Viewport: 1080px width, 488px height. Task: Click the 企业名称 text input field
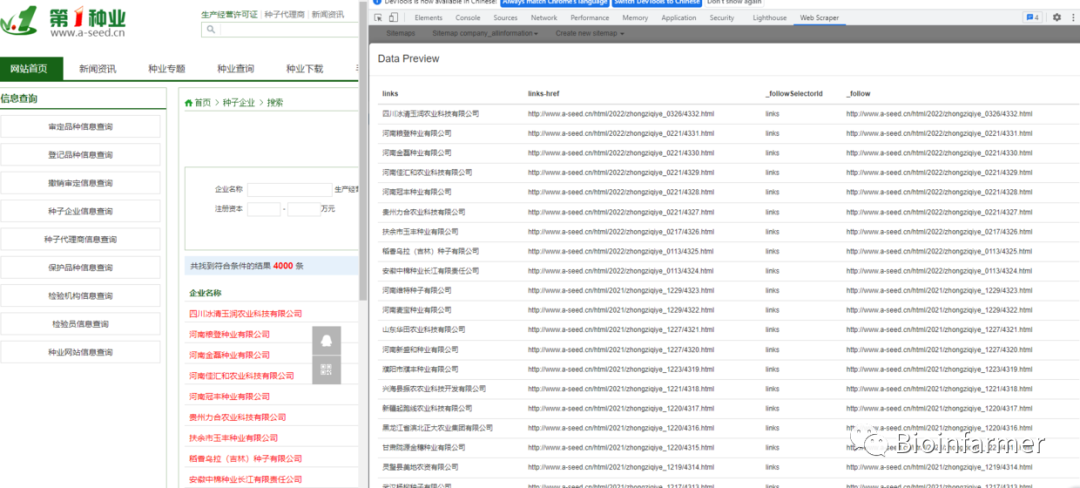[x=289, y=189]
